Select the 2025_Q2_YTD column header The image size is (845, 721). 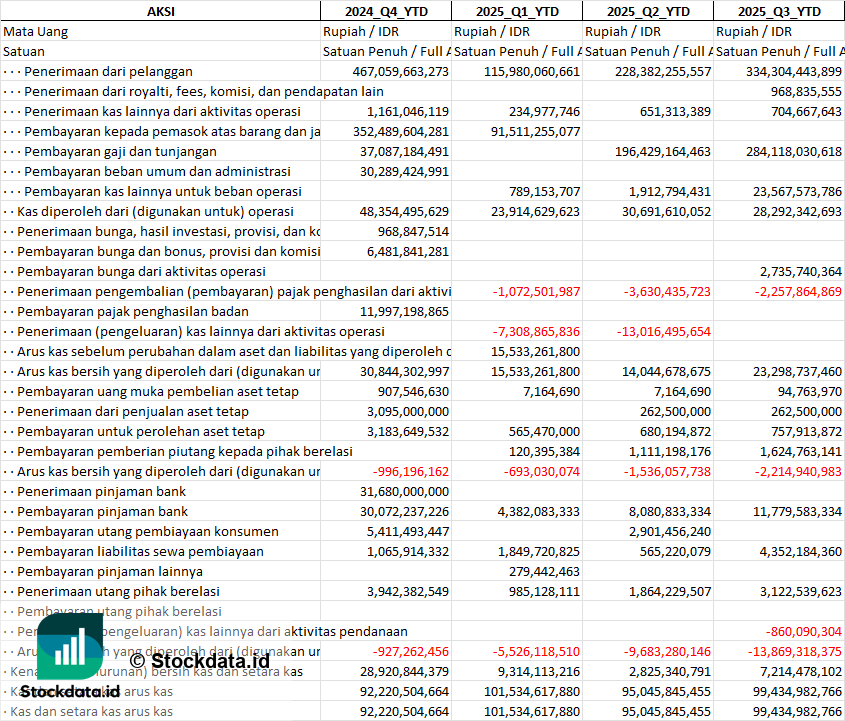[647, 11]
